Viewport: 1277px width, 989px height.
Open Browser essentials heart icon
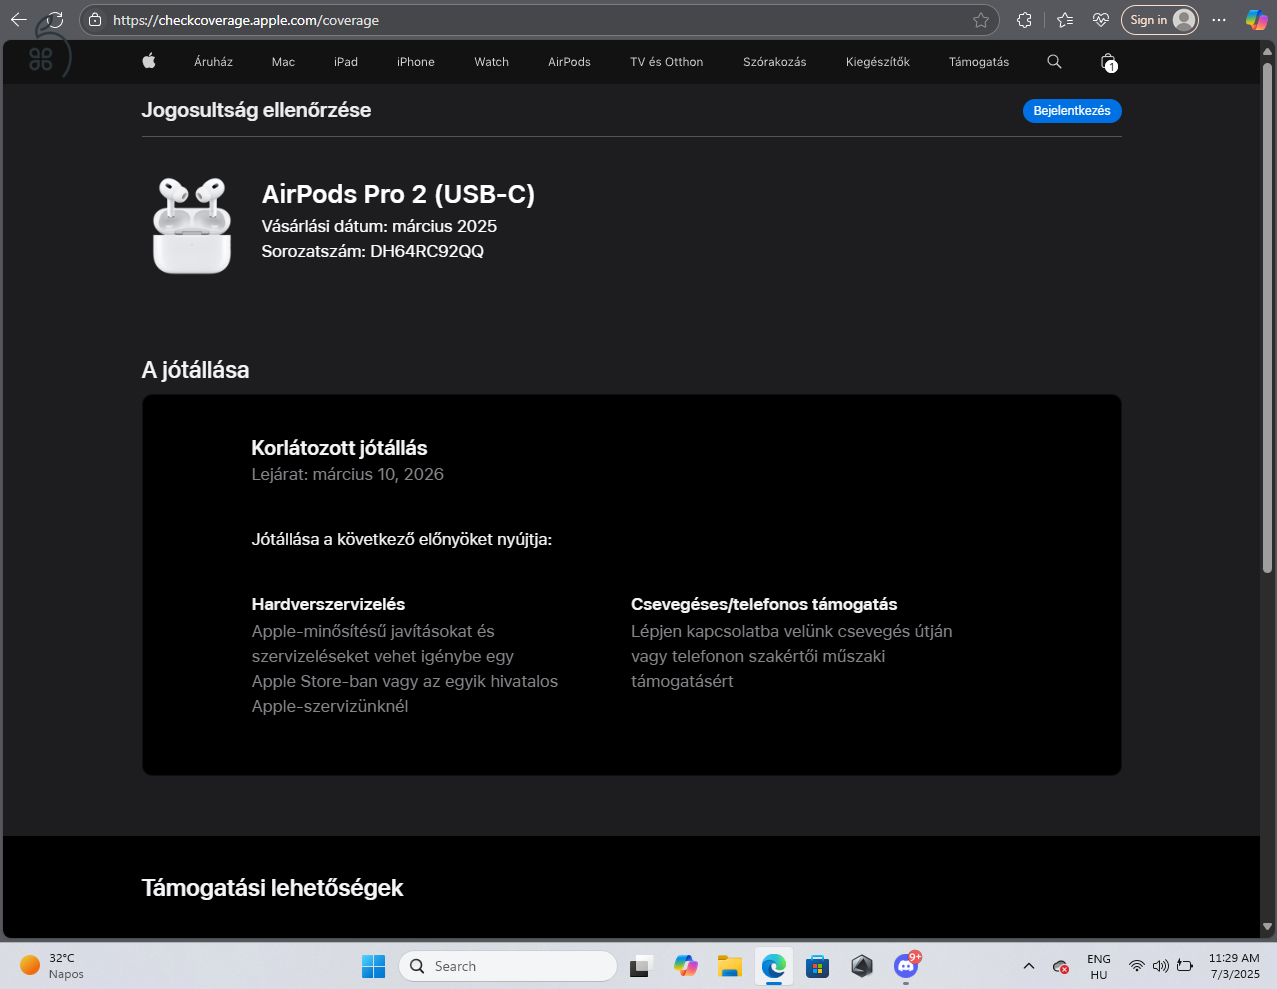coord(1101,20)
